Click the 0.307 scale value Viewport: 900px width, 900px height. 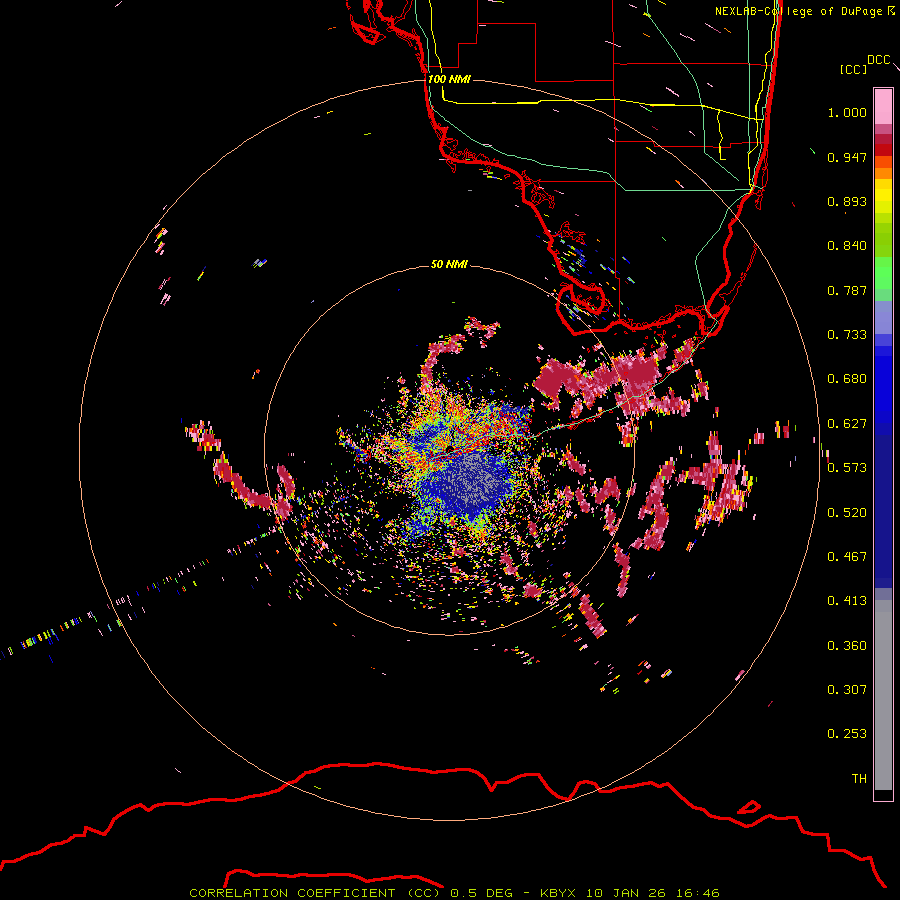(847, 690)
